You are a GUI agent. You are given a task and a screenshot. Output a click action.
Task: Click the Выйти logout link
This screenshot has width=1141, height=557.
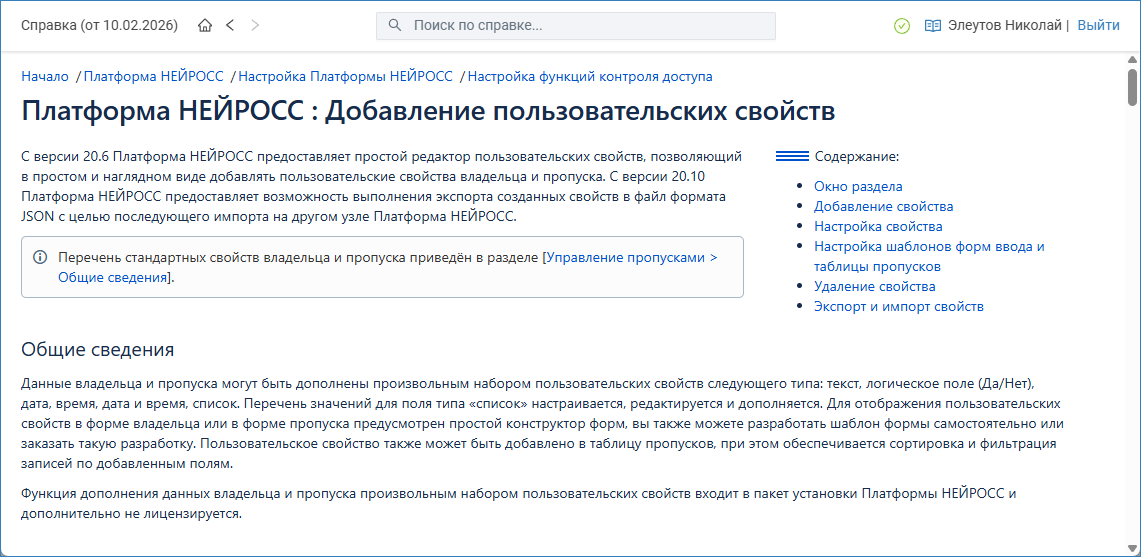(1098, 26)
